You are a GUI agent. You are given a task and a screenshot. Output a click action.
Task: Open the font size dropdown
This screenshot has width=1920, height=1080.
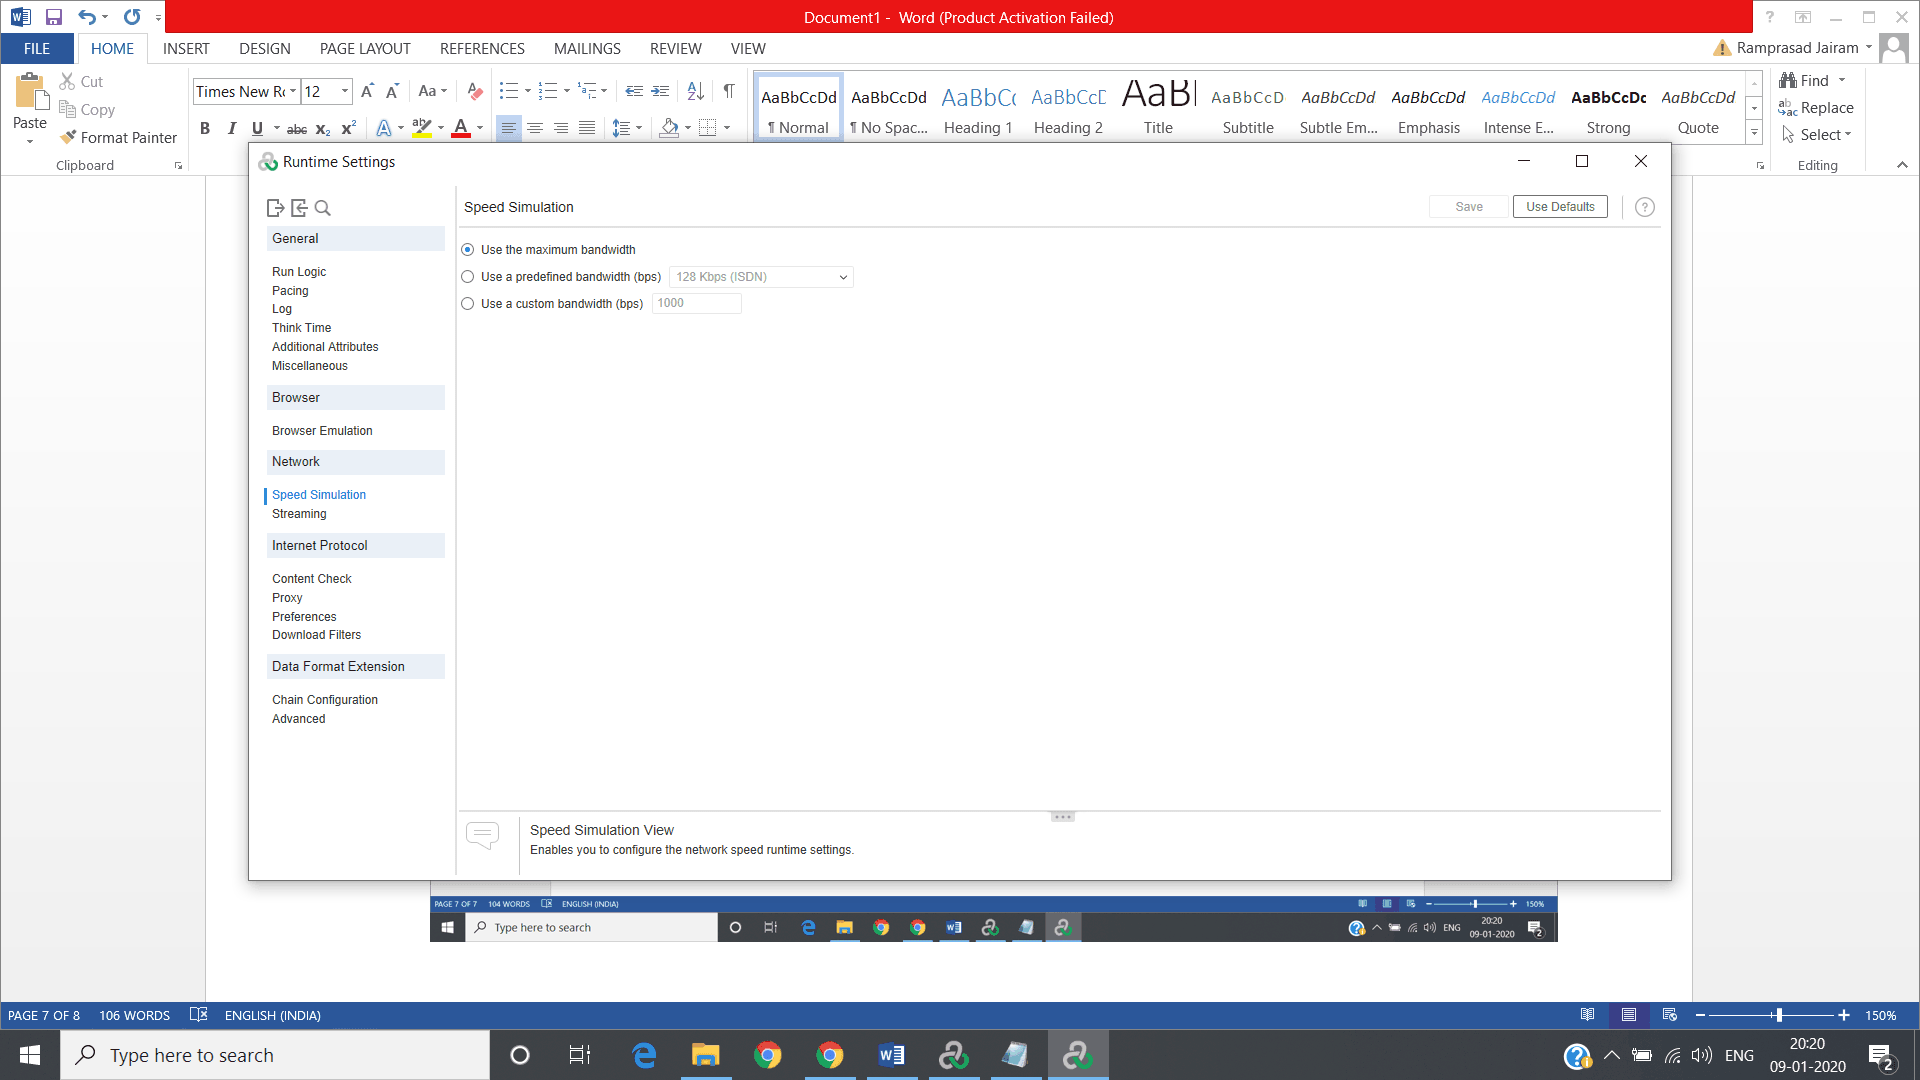345,91
